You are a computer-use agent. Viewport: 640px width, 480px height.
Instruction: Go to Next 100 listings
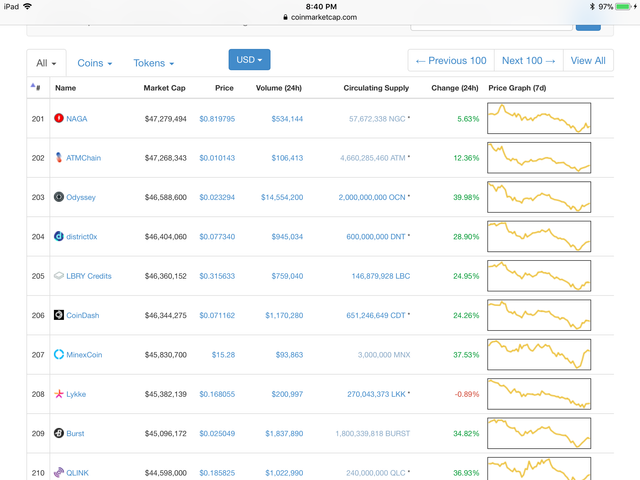click(529, 61)
